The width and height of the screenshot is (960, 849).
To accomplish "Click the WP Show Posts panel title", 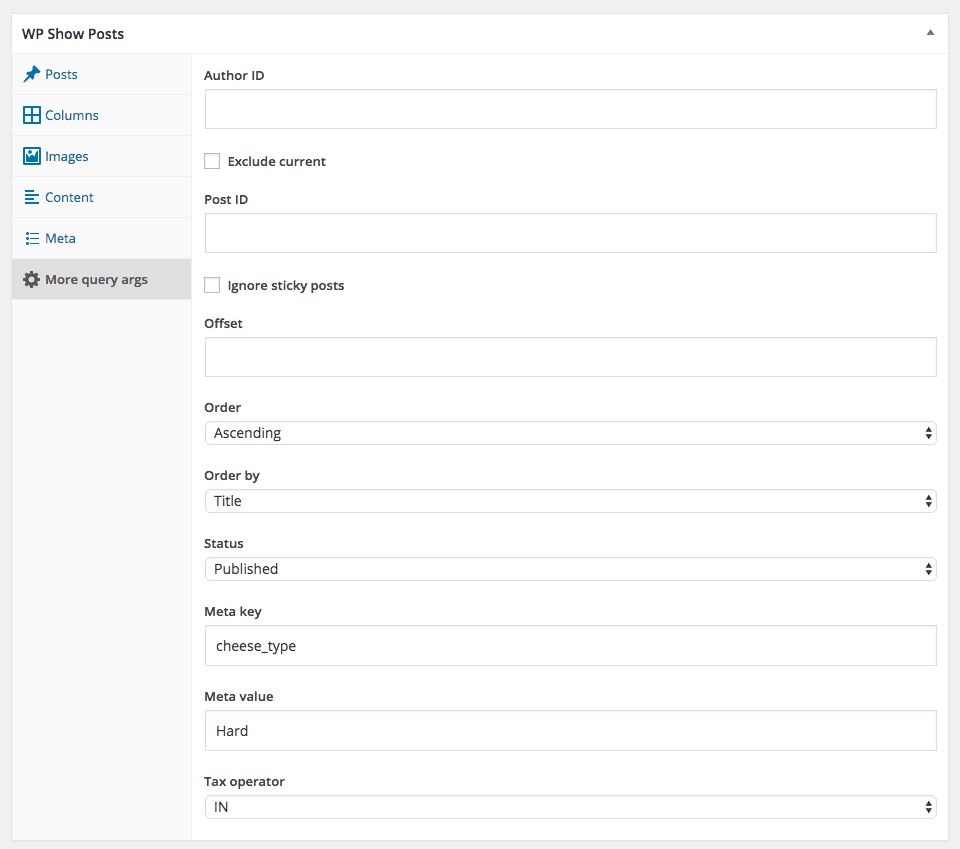I will pos(73,34).
